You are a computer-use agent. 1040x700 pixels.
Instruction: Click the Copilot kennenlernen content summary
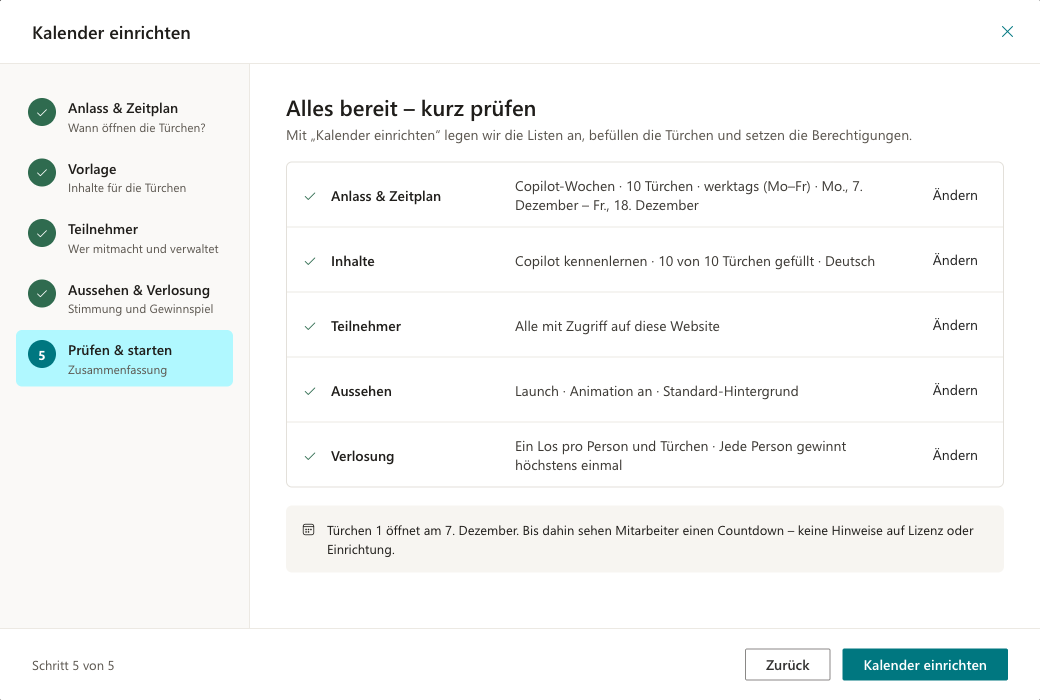point(694,261)
